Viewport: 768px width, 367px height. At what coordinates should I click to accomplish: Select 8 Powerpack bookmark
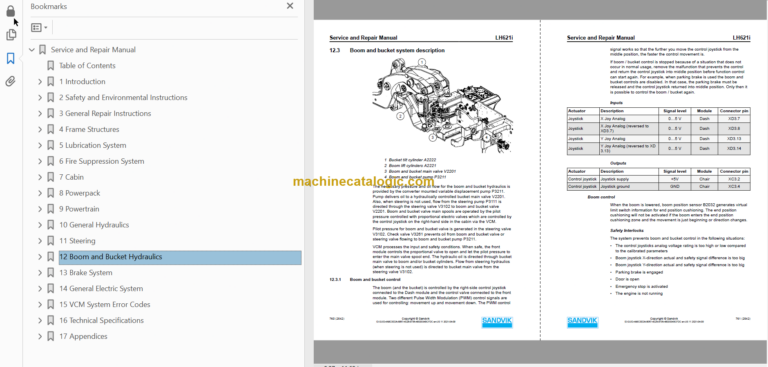point(79,193)
